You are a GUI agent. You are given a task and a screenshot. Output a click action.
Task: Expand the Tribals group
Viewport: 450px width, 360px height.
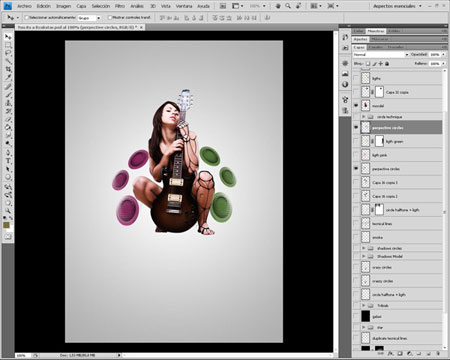click(x=364, y=306)
